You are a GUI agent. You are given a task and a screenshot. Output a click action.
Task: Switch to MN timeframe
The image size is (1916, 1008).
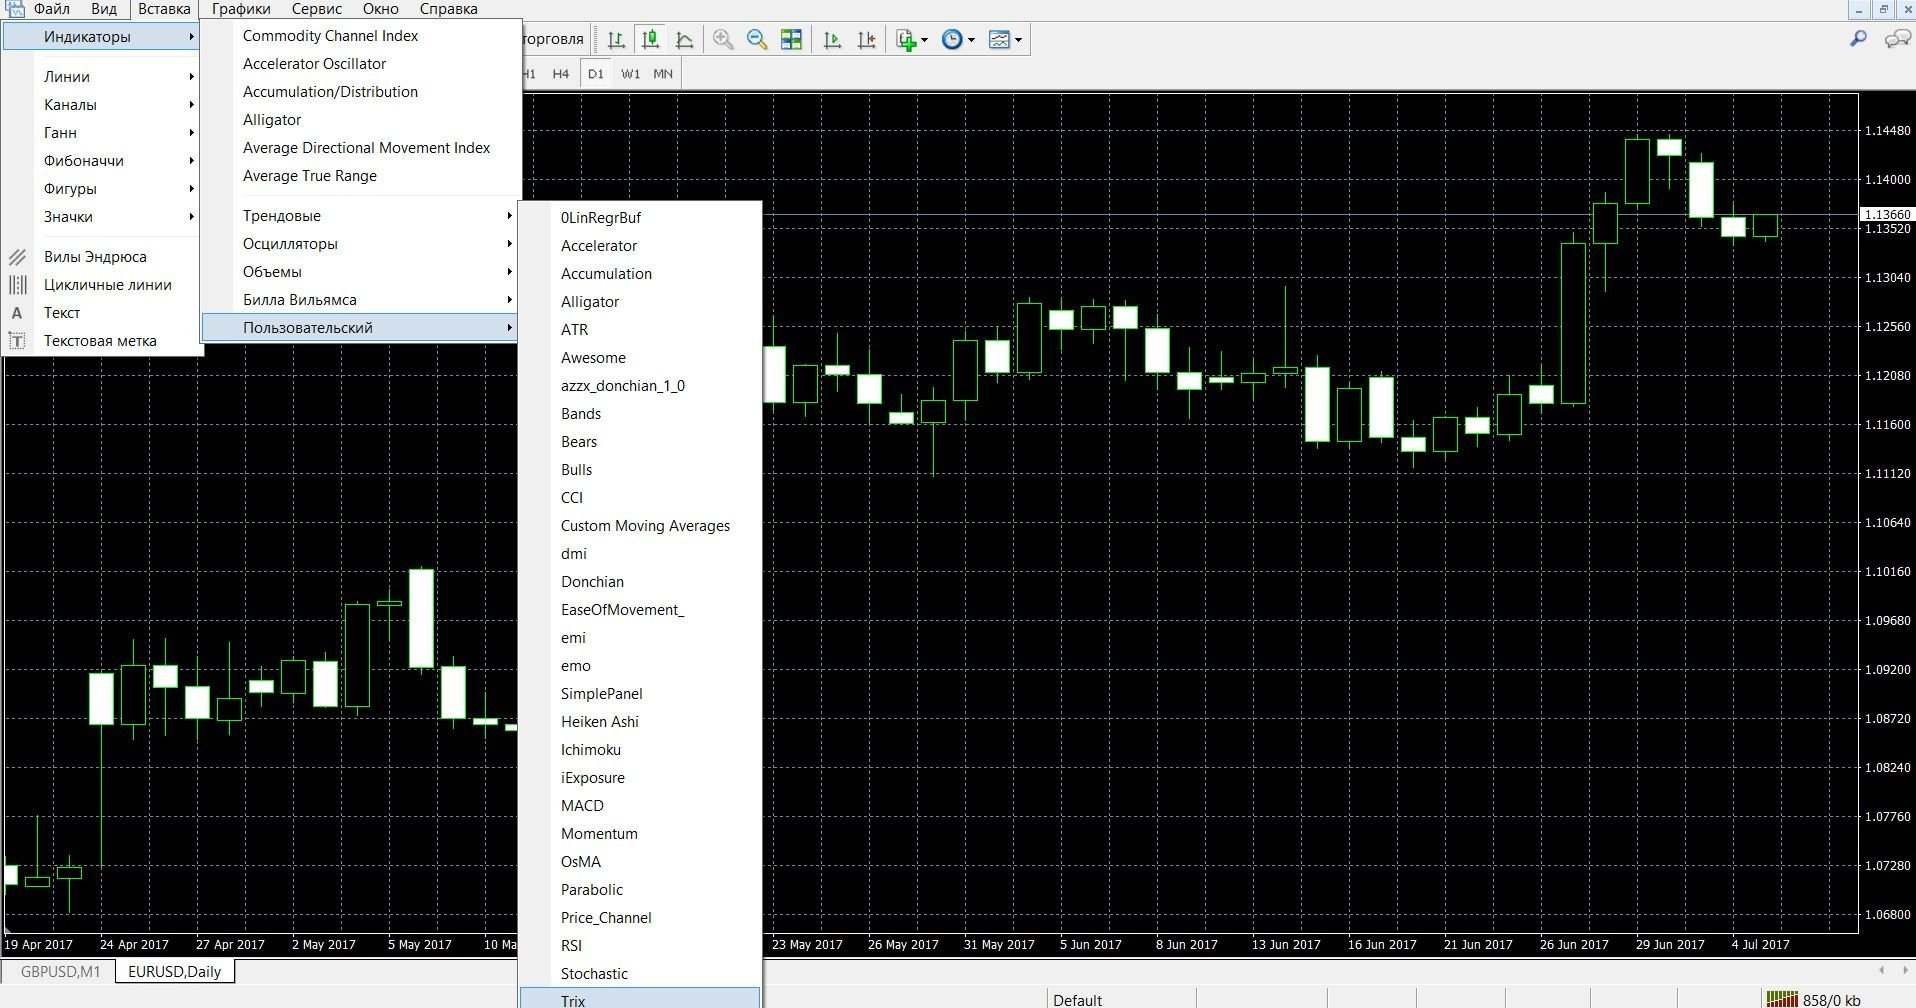[663, 74]
